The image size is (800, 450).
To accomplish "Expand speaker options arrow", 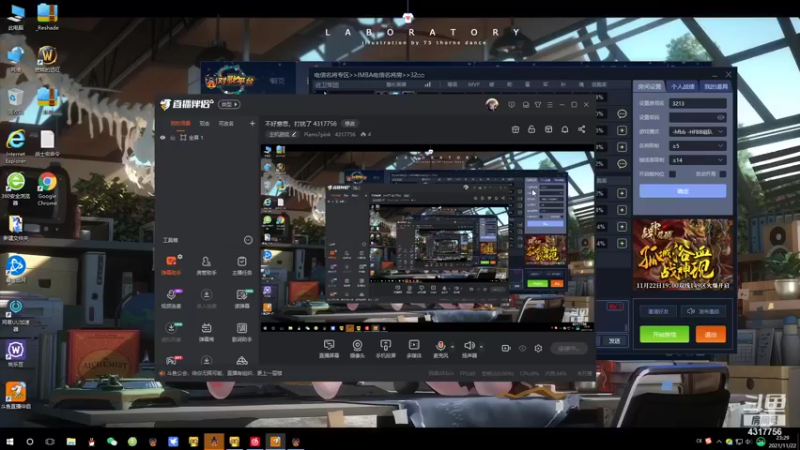I will pos(481,347).
